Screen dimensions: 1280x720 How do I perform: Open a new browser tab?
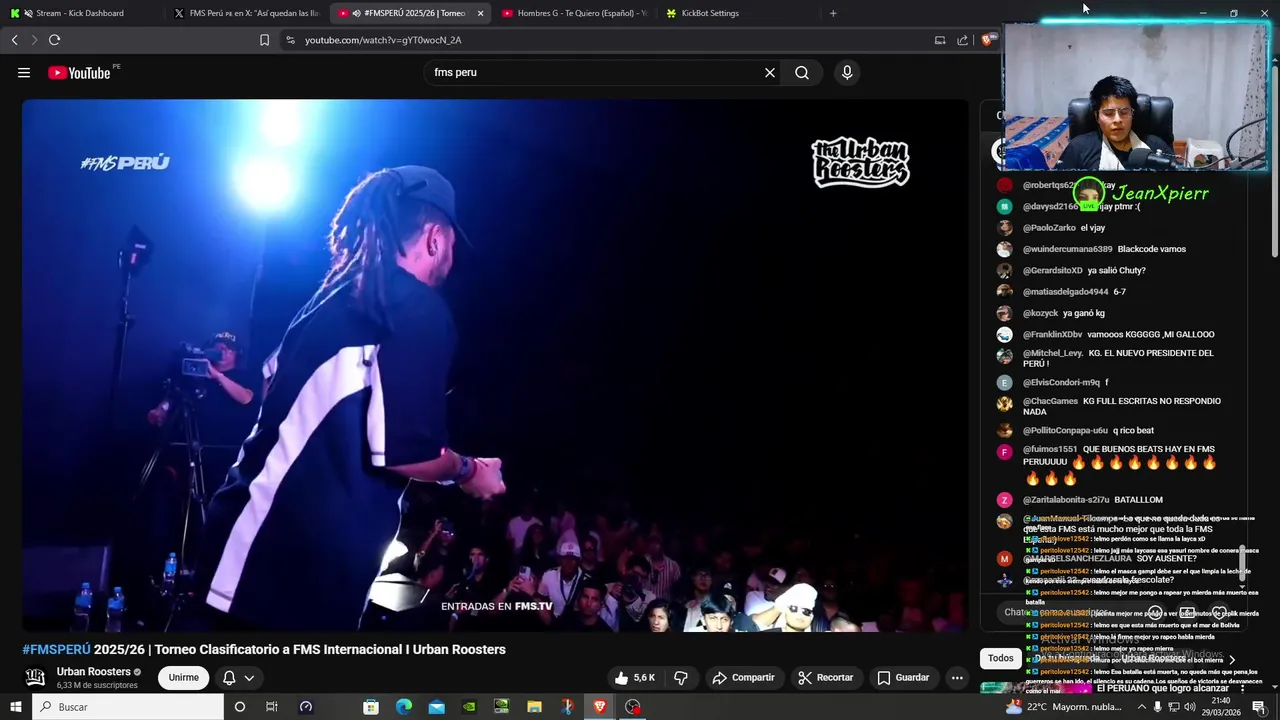(x=833, y=13)
